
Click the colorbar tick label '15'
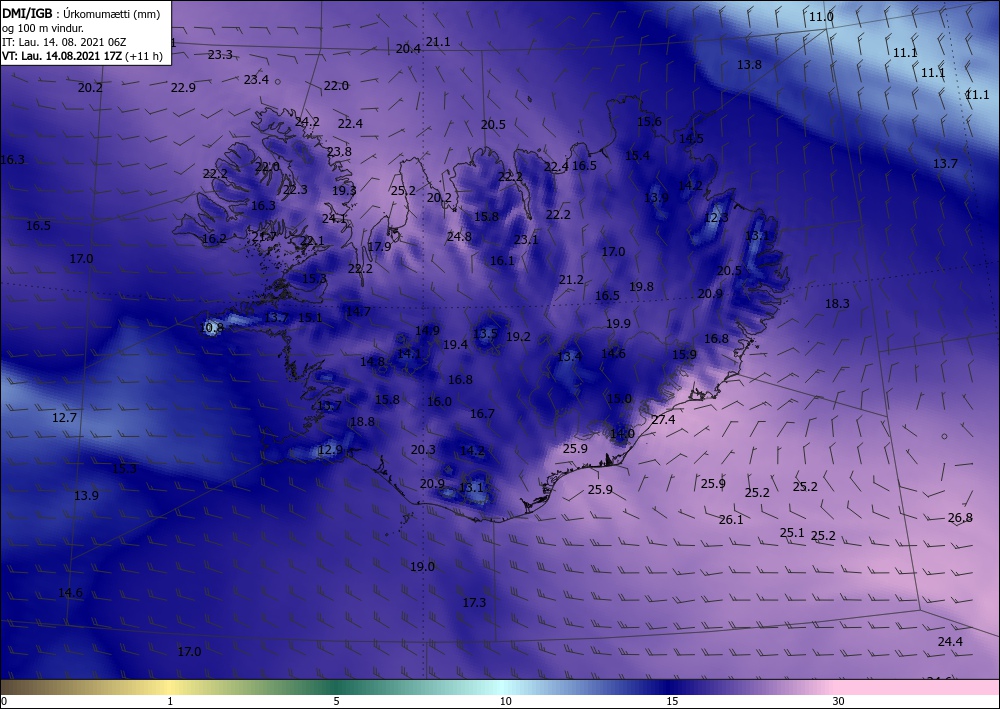click(x=672, y=701)
